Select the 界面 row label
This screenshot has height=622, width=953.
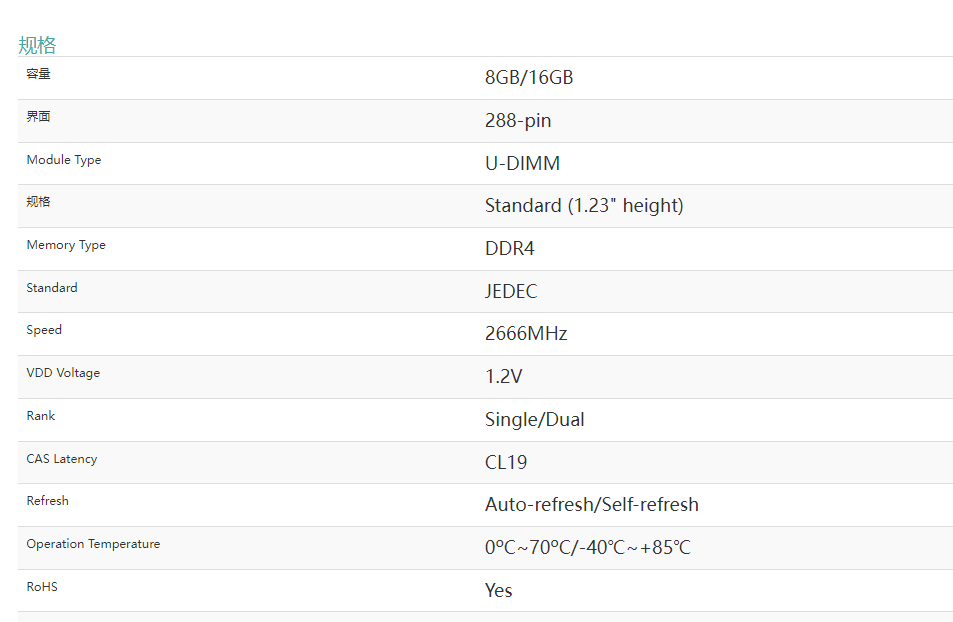[x=38, y=116]
